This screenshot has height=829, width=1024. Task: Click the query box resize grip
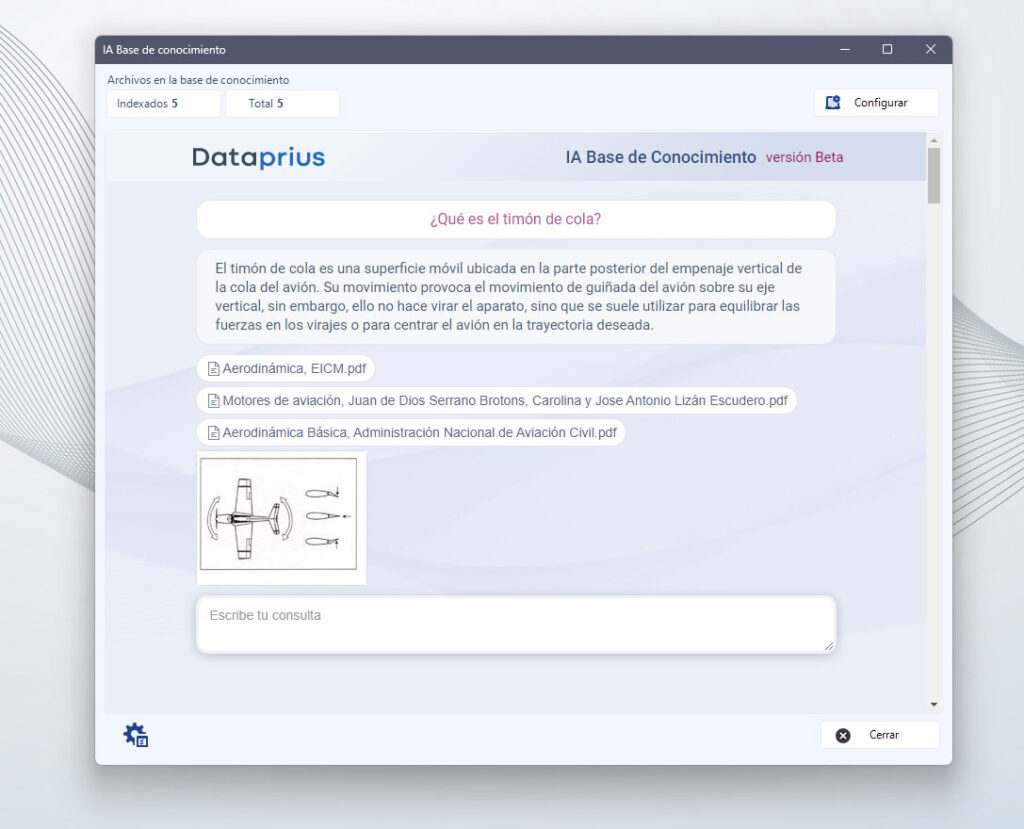pos(828,646)
